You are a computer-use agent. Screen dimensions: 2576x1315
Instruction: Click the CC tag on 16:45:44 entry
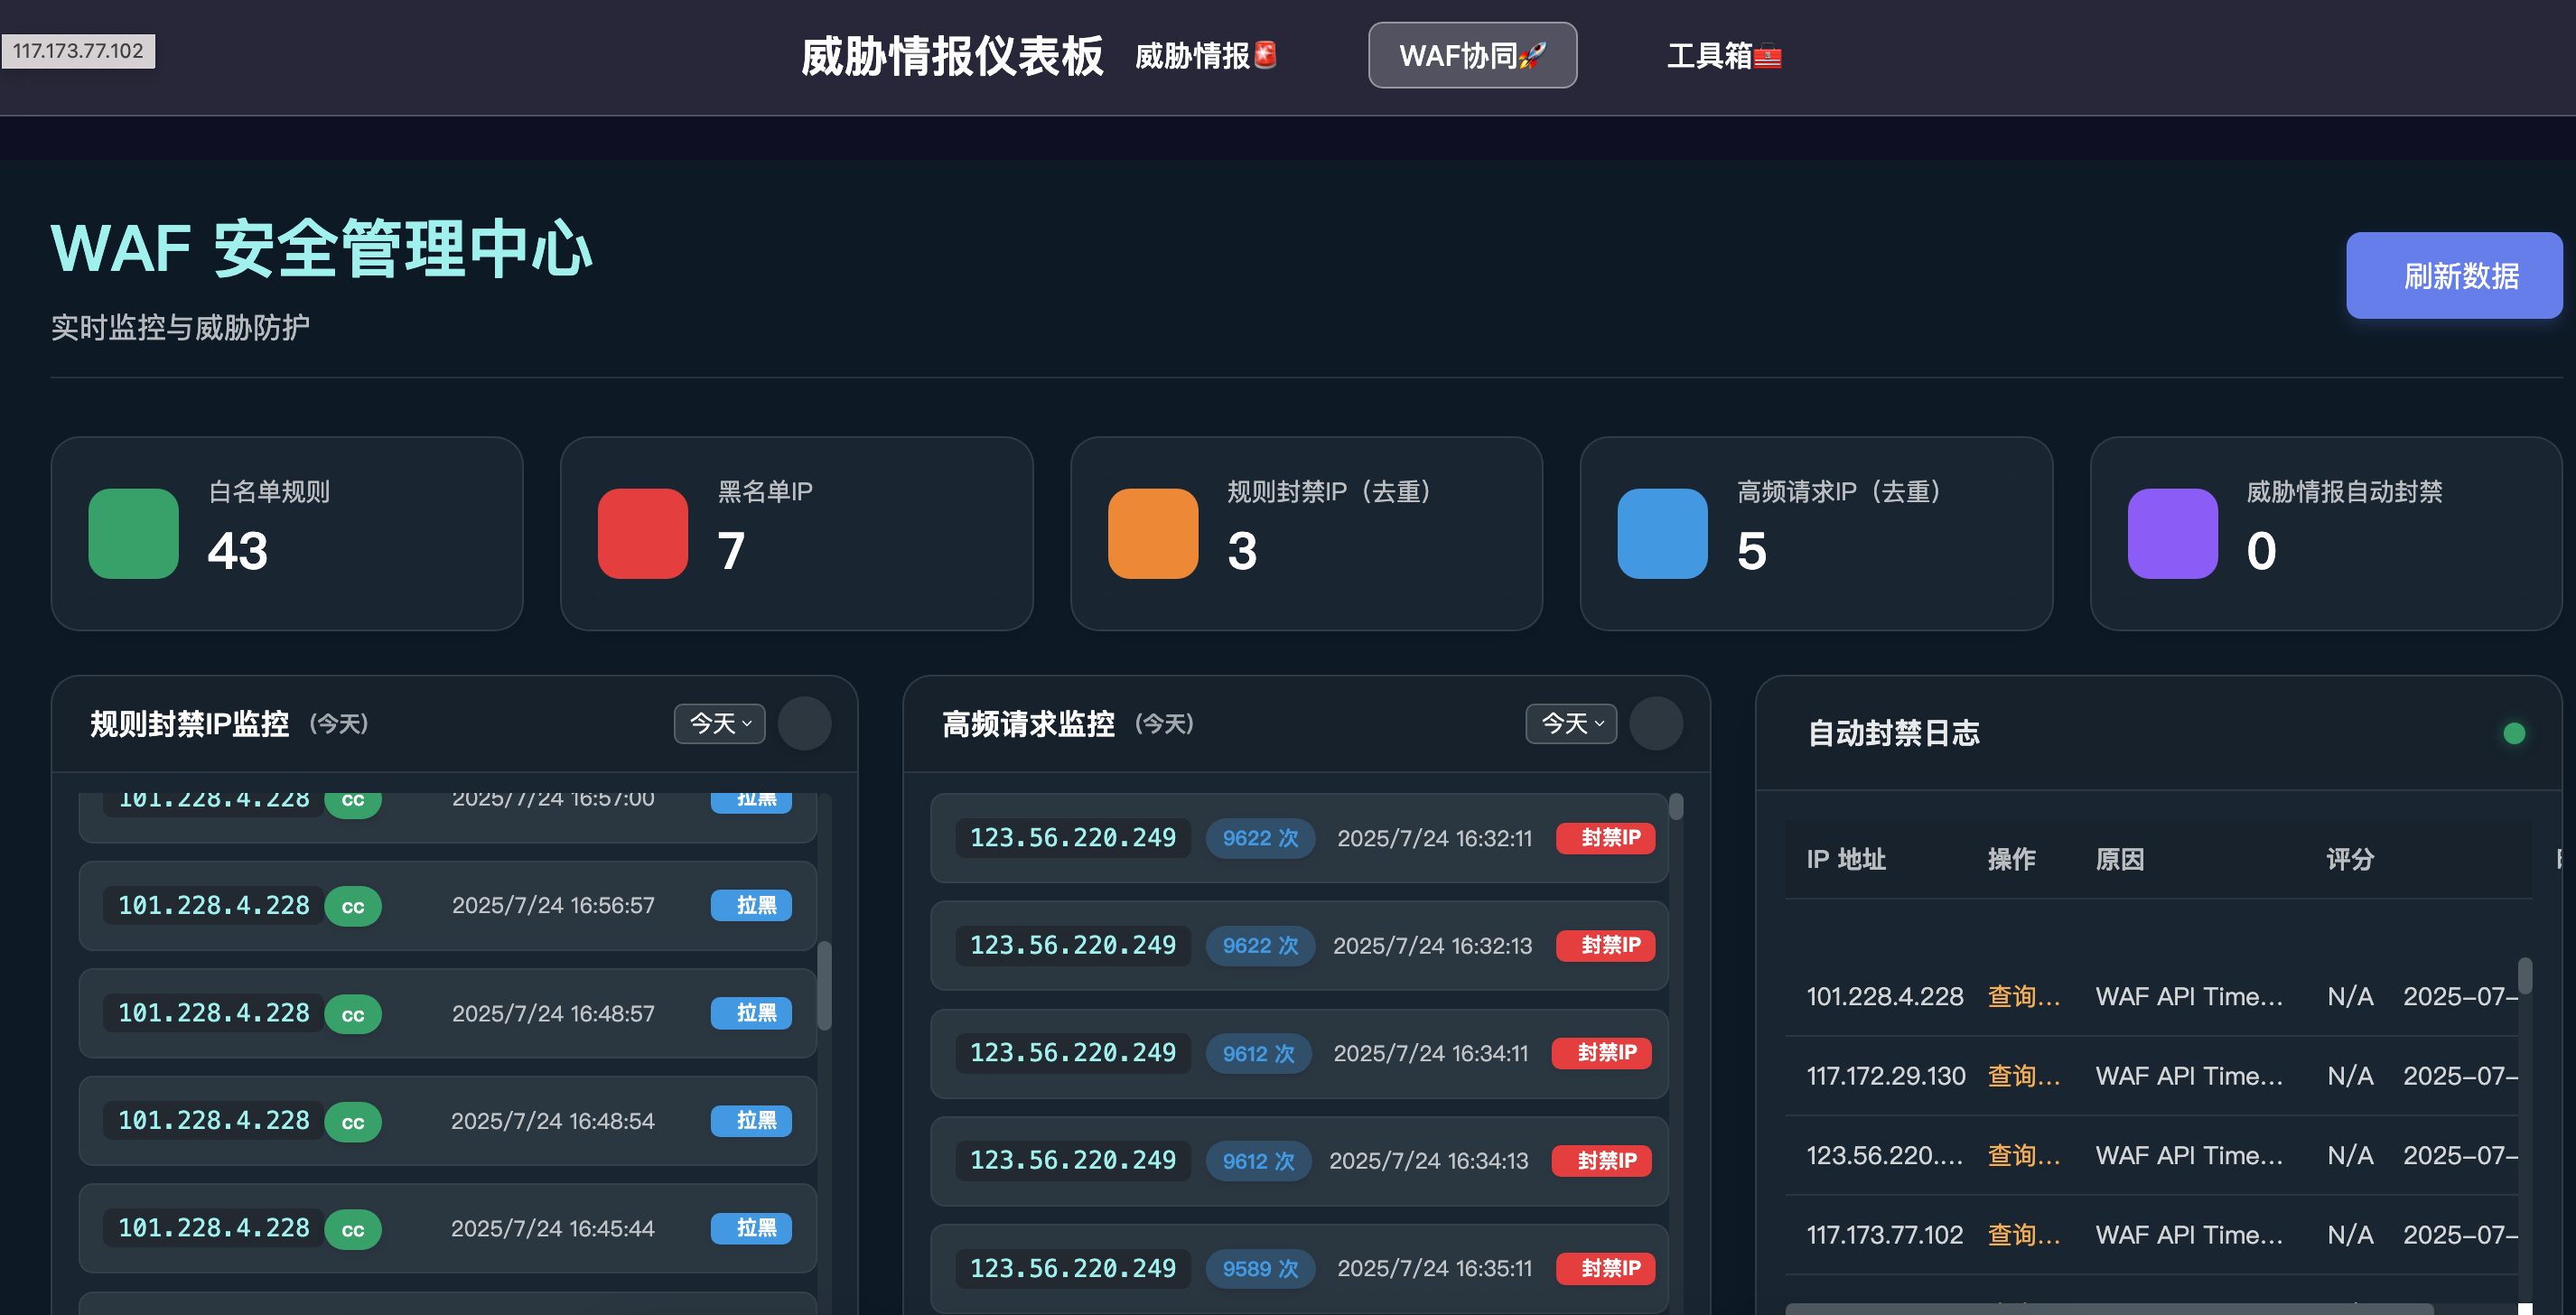(x=352, y=1229)
